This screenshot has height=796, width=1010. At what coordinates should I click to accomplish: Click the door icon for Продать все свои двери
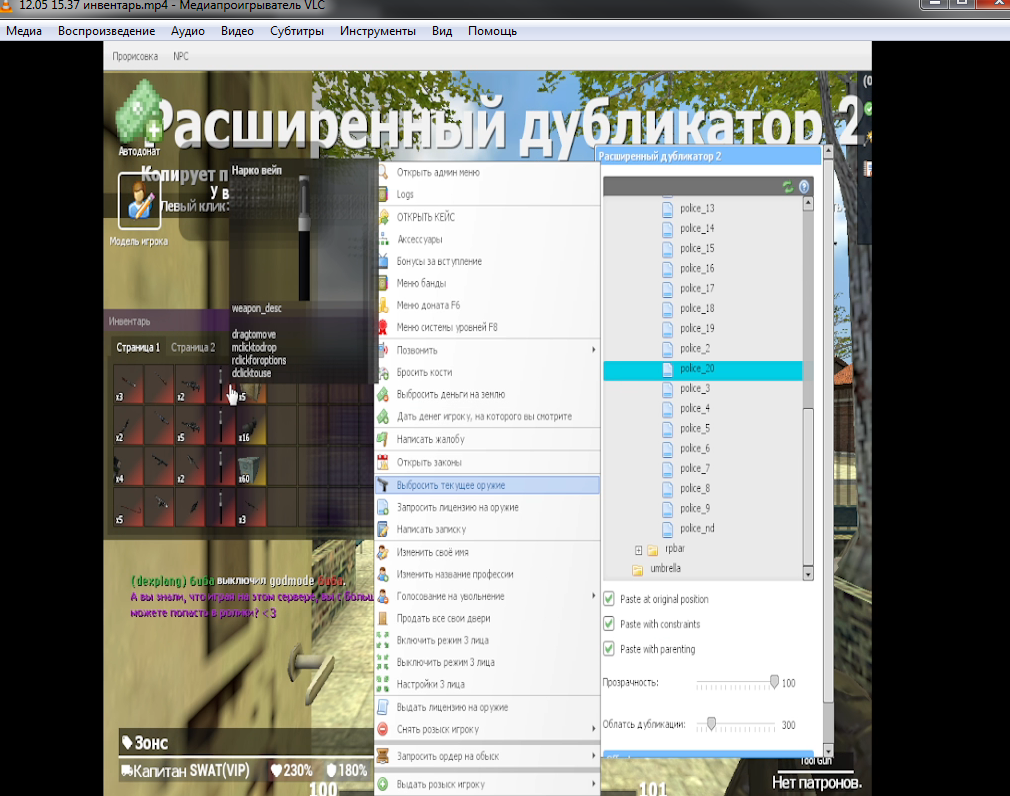tap(383, 618)
